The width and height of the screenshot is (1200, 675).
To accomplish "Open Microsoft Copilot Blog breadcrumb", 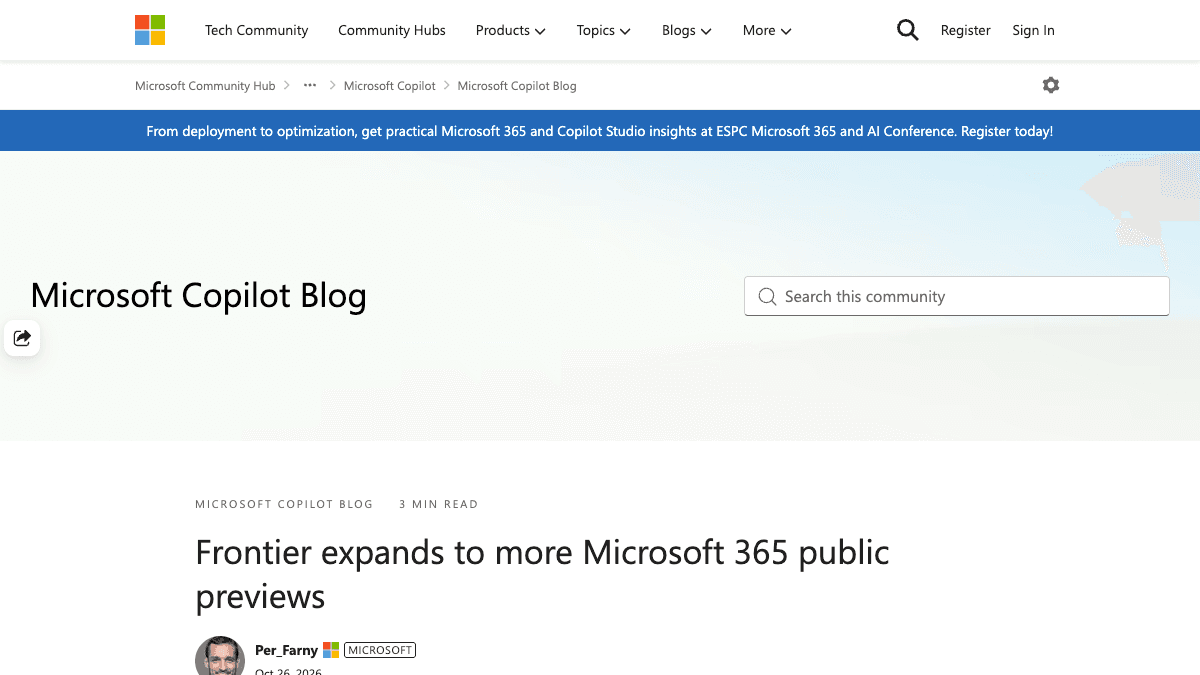I will point(517,86).
